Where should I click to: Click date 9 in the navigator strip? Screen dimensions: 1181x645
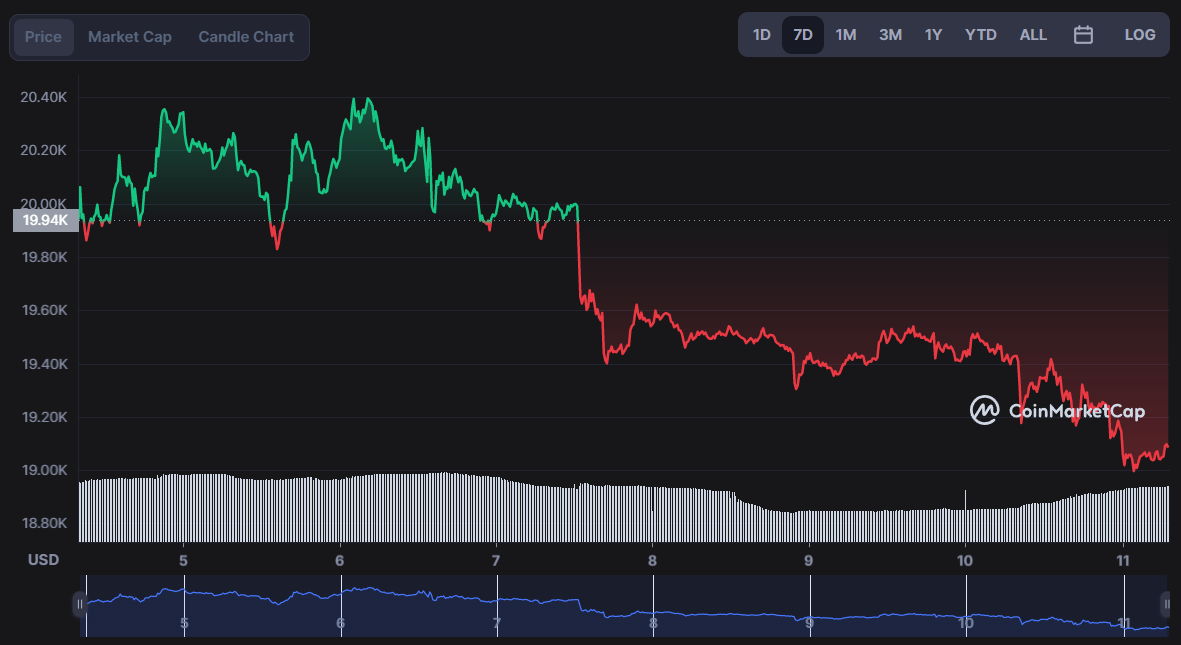coord(809,623)
